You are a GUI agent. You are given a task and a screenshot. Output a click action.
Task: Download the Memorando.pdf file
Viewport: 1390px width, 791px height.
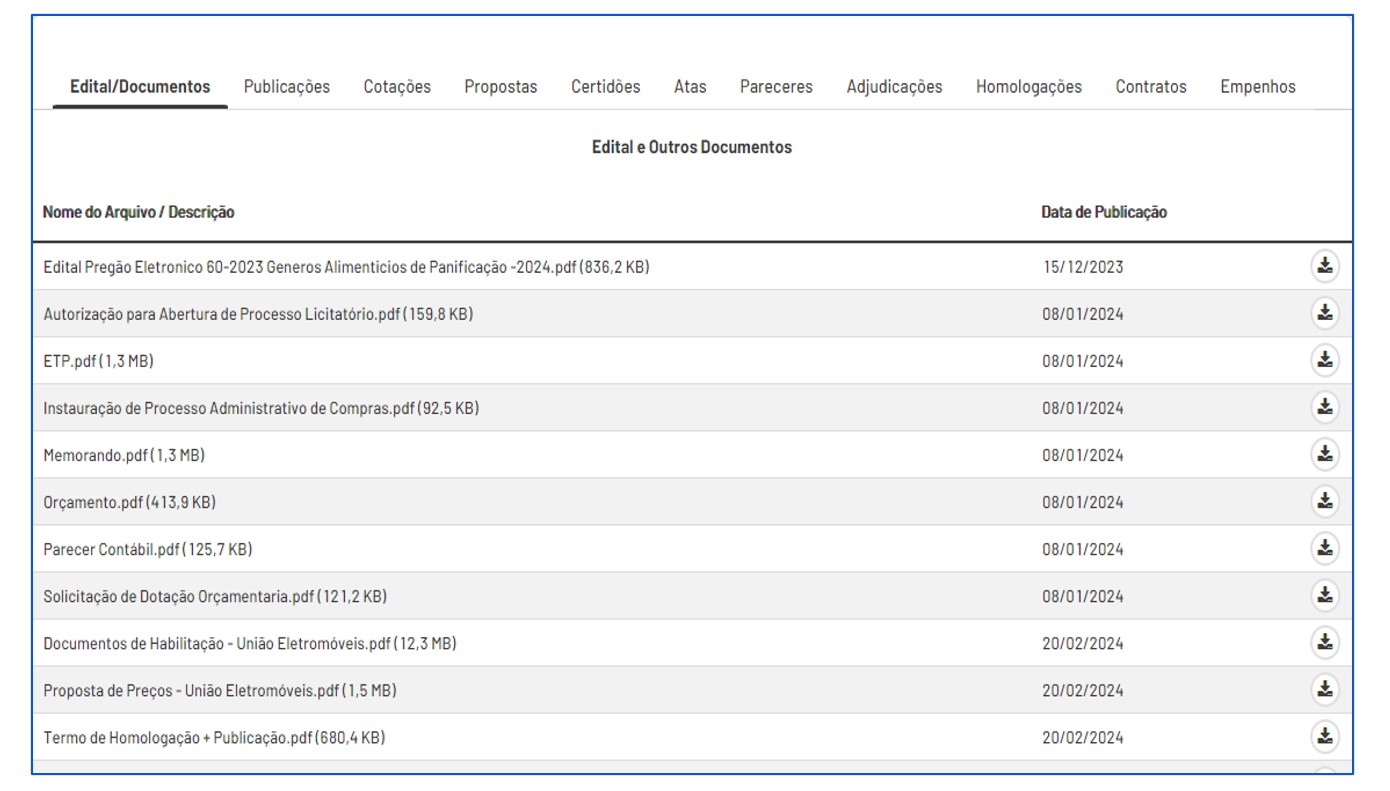pyautogui.click(x=1325, y=454)
